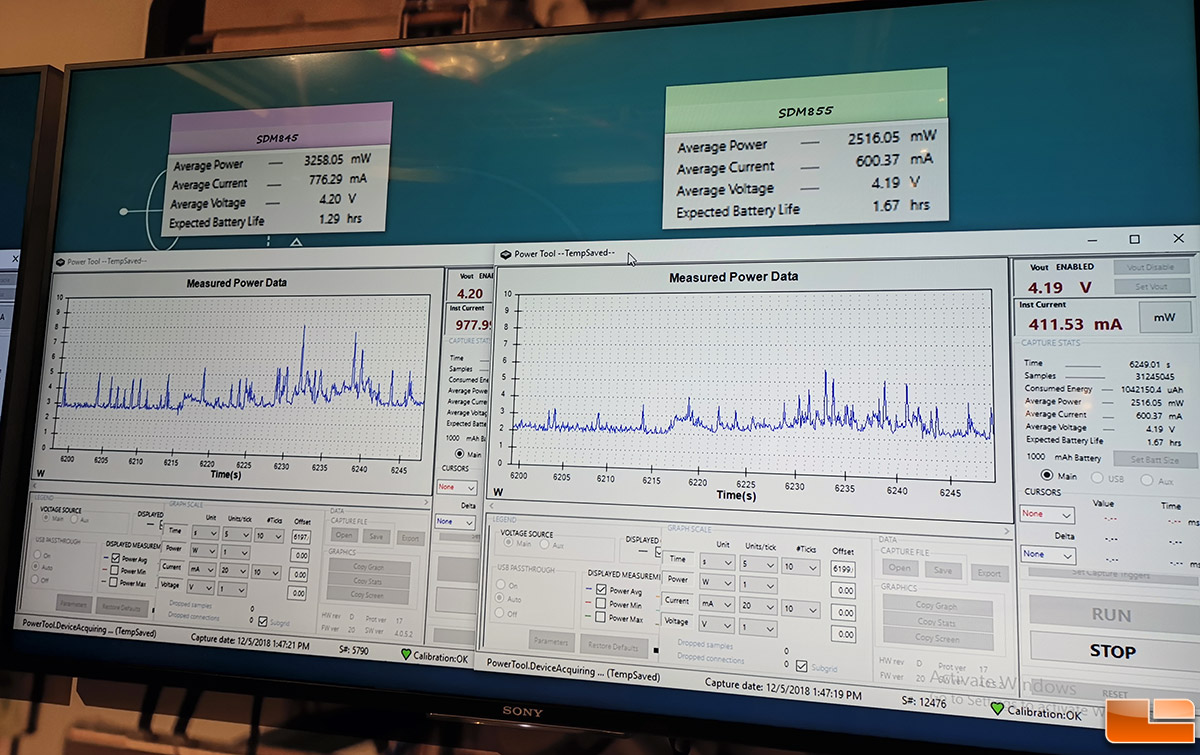Click Copy Graph button in right window
1200x755 pixels.
(x=937, y=606)
